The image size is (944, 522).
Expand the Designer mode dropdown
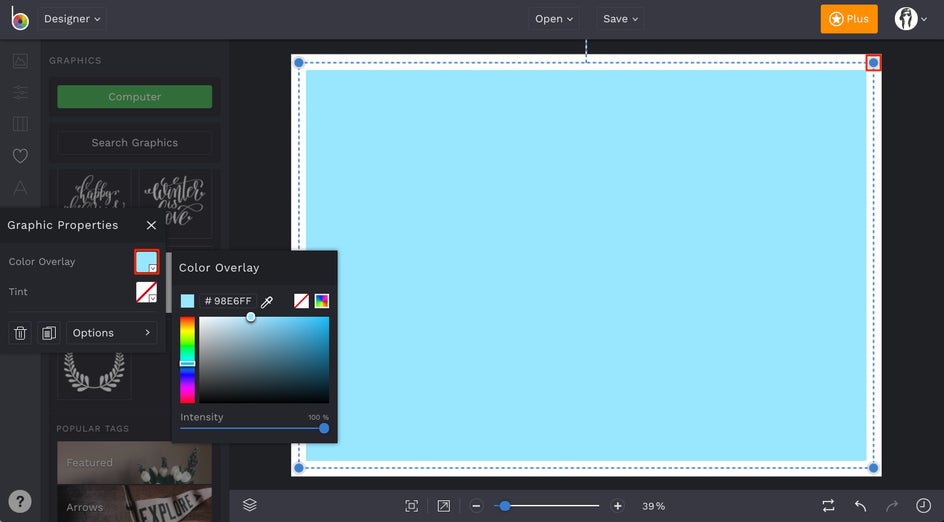click(72, 19)
